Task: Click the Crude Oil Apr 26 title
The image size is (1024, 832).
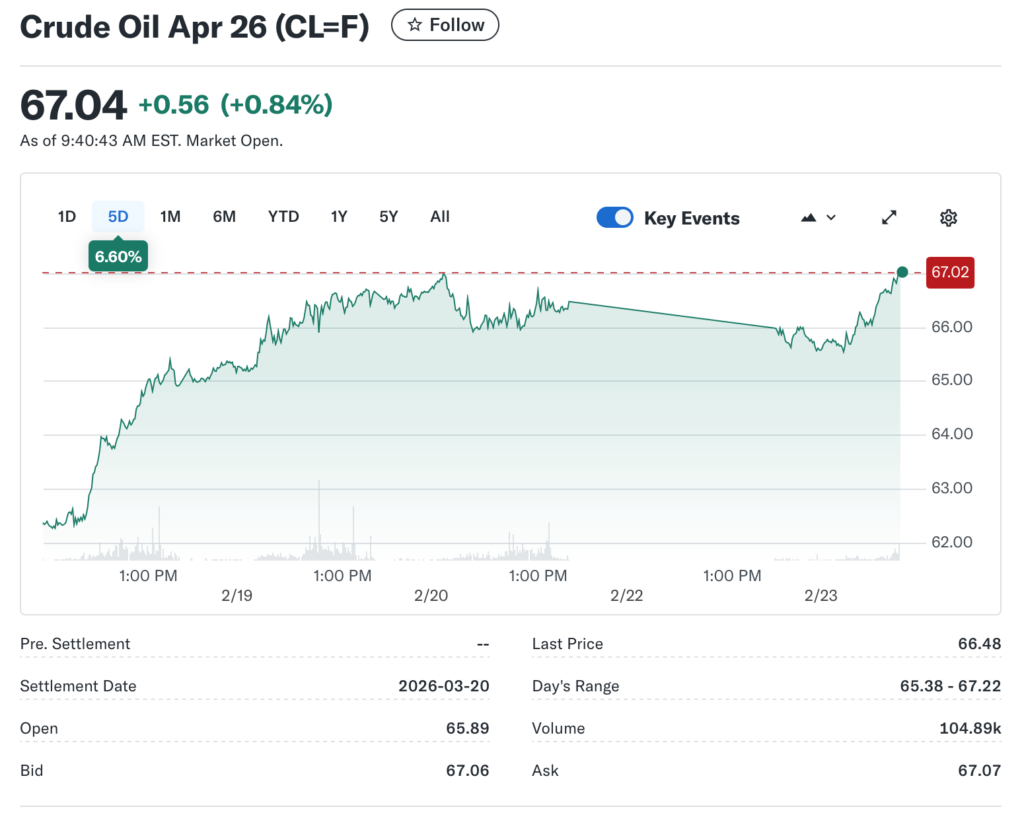Action: [x=193, y=26]
